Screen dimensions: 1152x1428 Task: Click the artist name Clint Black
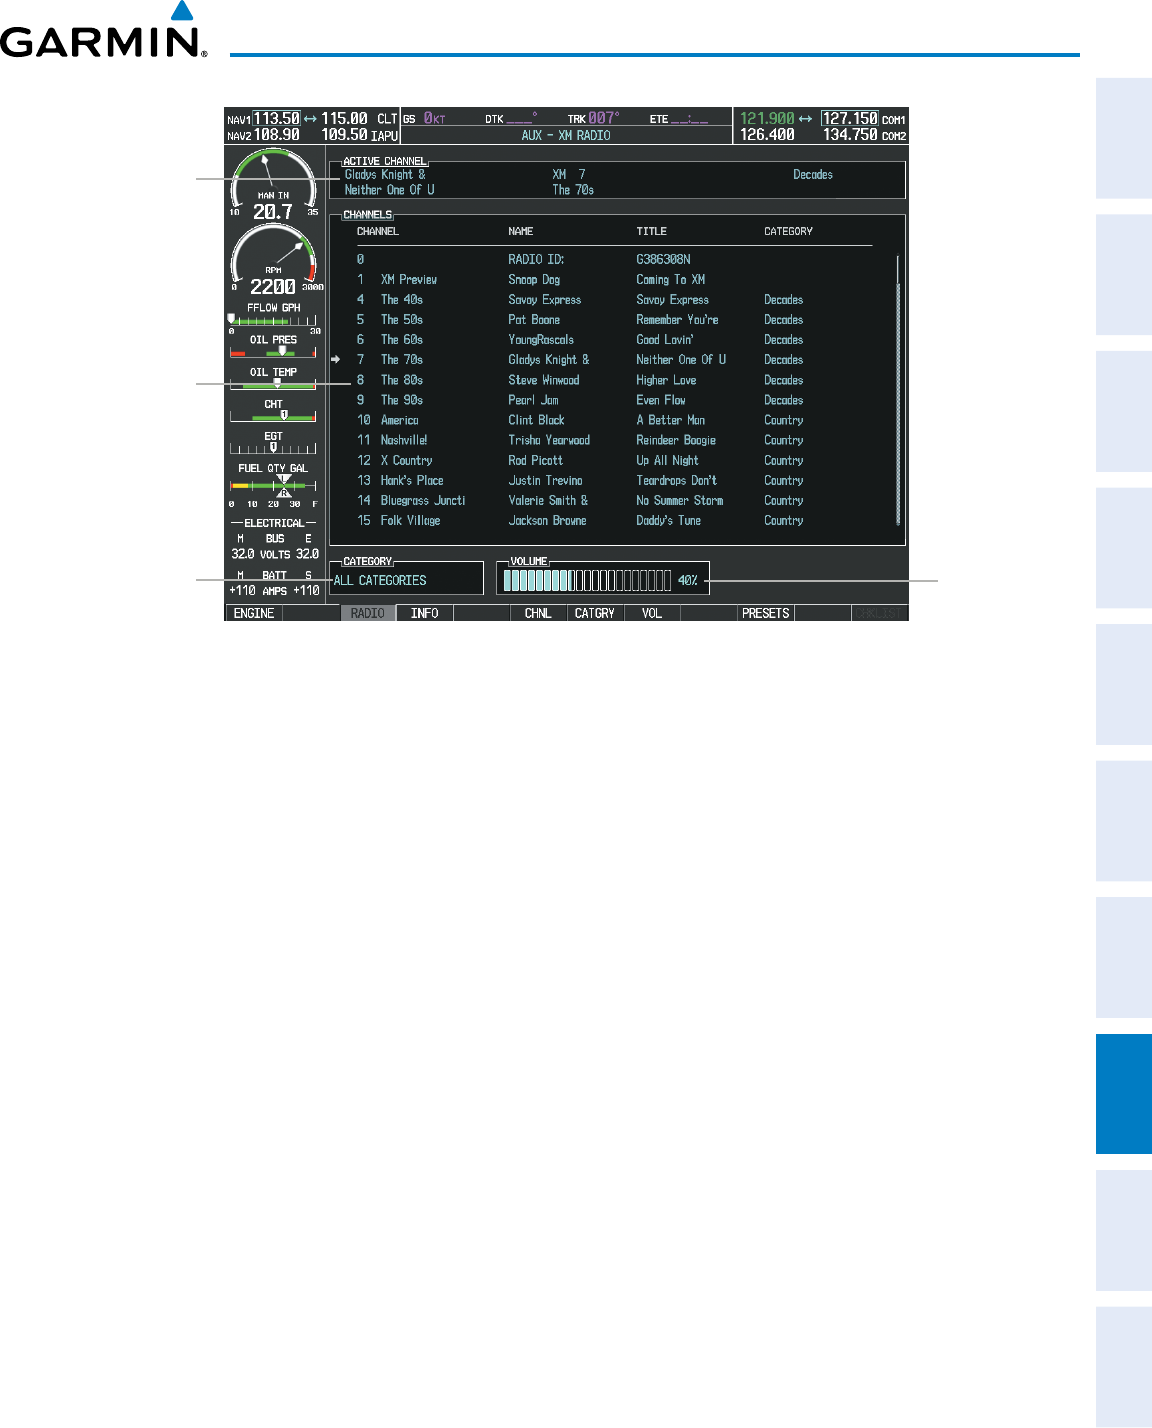coord(536,420)
